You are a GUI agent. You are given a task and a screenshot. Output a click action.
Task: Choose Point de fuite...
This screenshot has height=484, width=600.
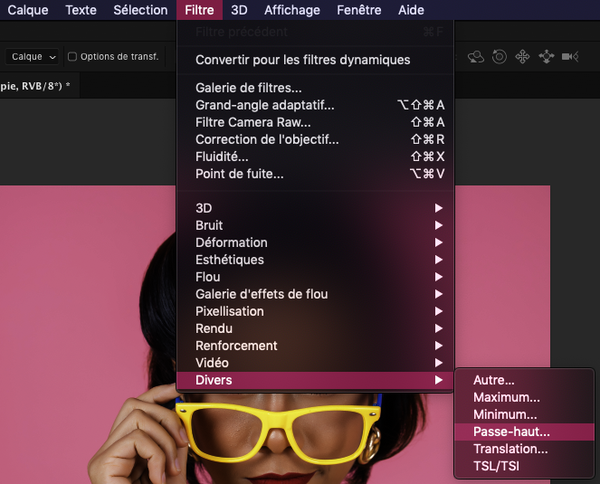click(x=315, y=174)
